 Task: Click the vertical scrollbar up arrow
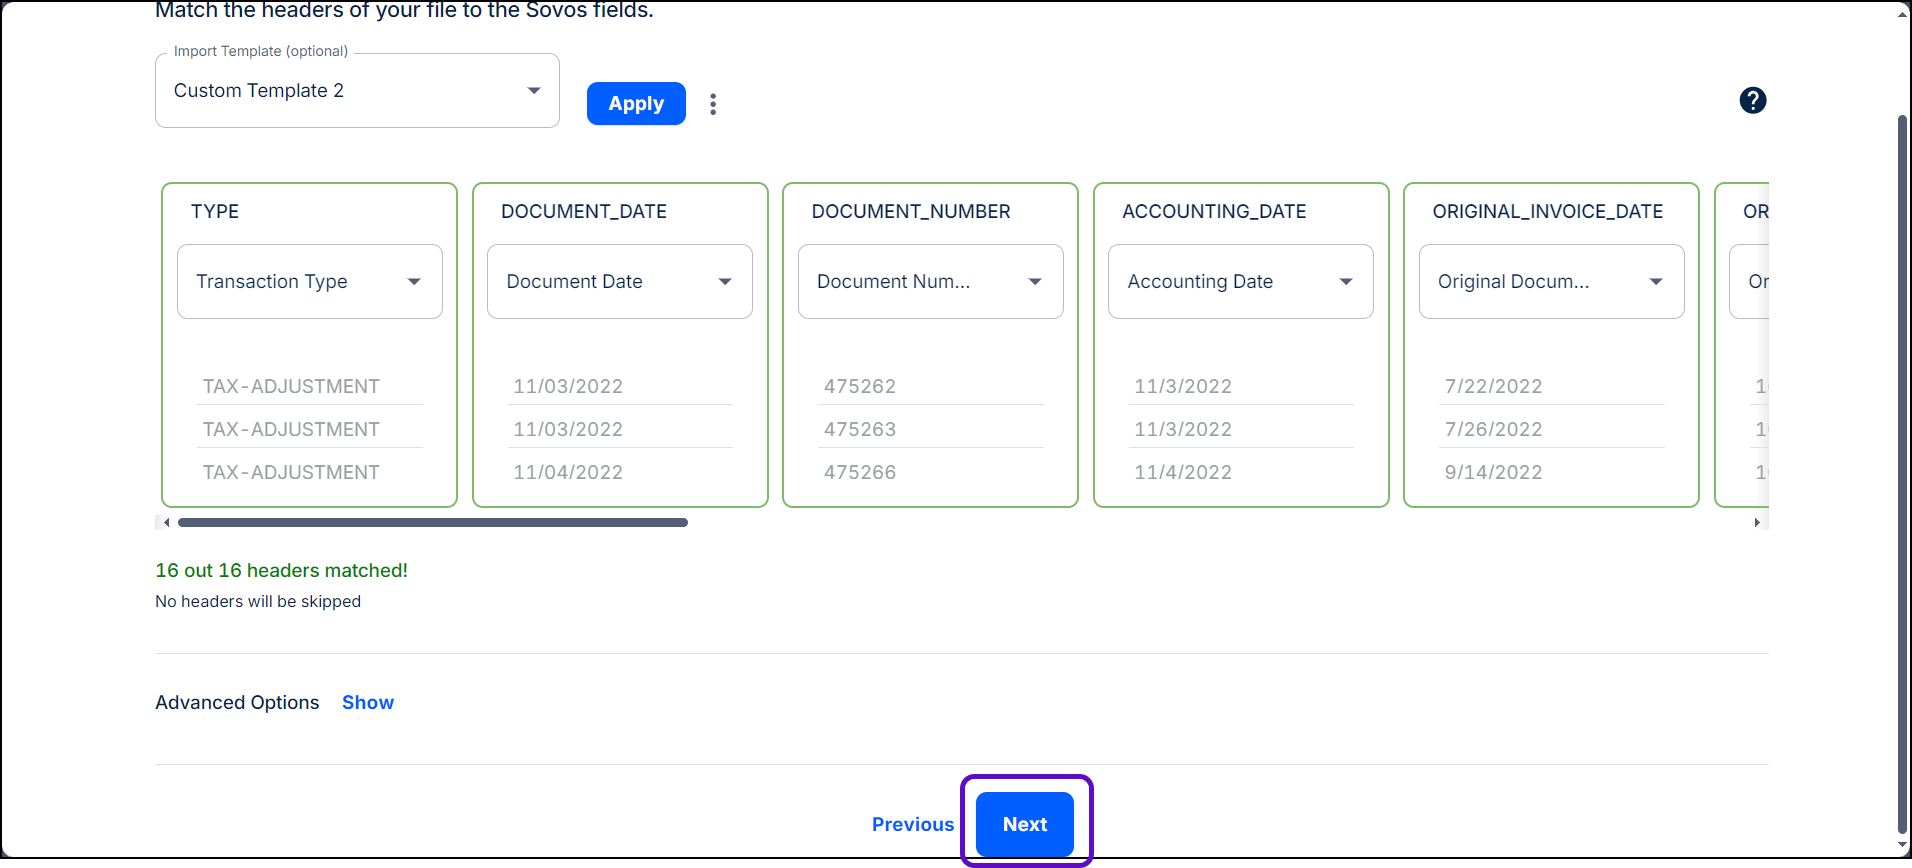(1902, 14)
